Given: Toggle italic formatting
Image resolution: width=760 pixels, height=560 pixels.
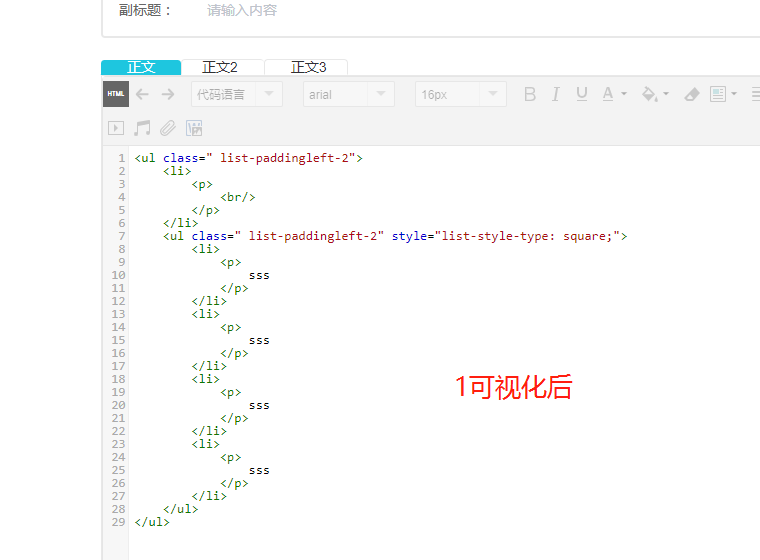Looking at the screenshot, I should tap(555, 94).
